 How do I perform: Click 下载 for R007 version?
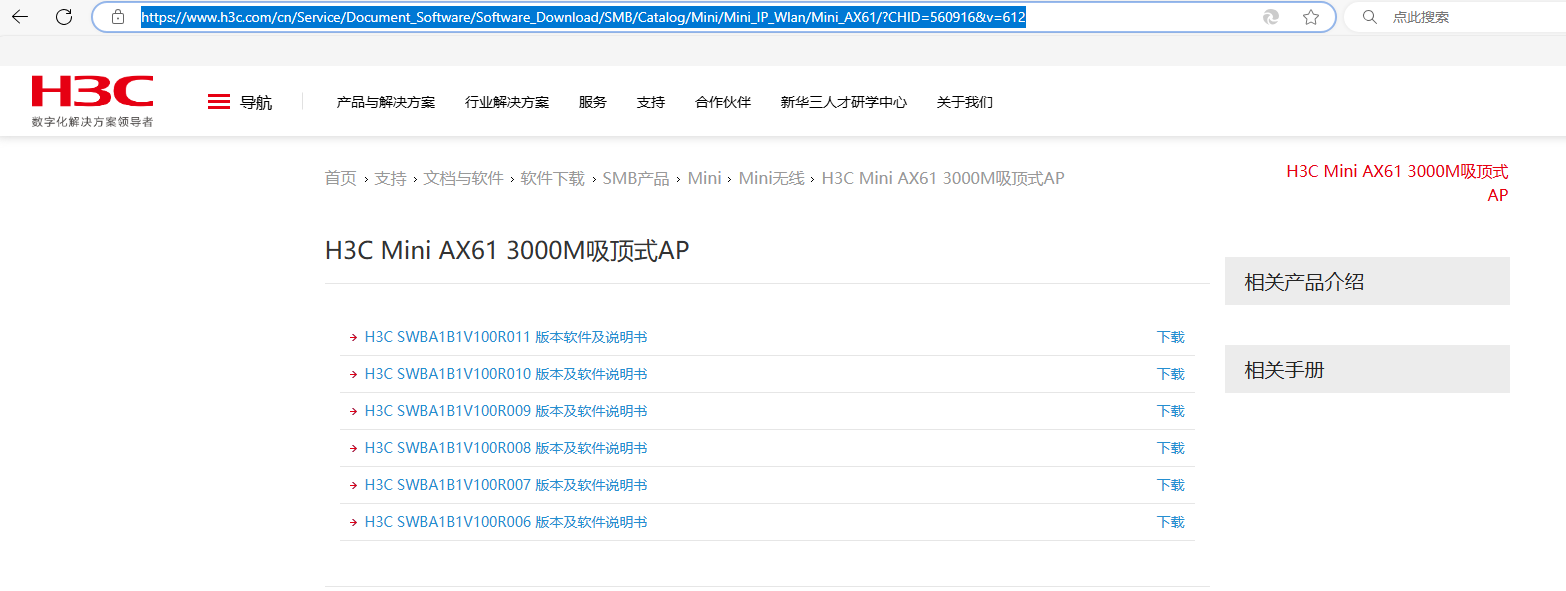[1170, 486]
